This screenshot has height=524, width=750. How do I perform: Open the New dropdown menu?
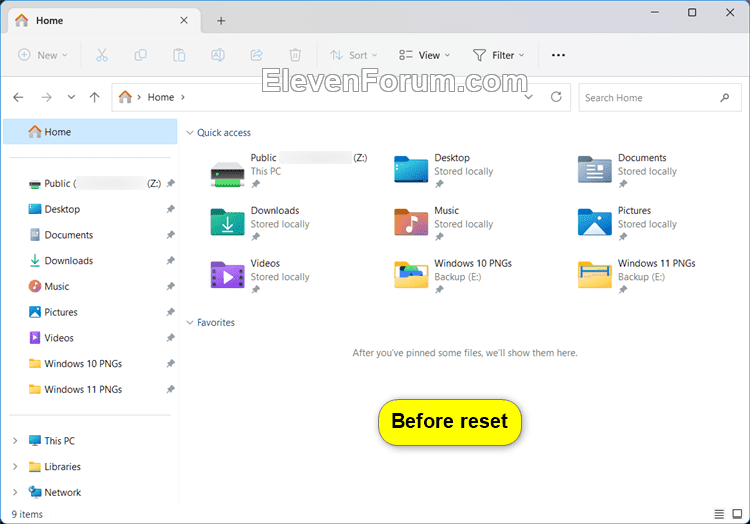click(x=43, y=55)
